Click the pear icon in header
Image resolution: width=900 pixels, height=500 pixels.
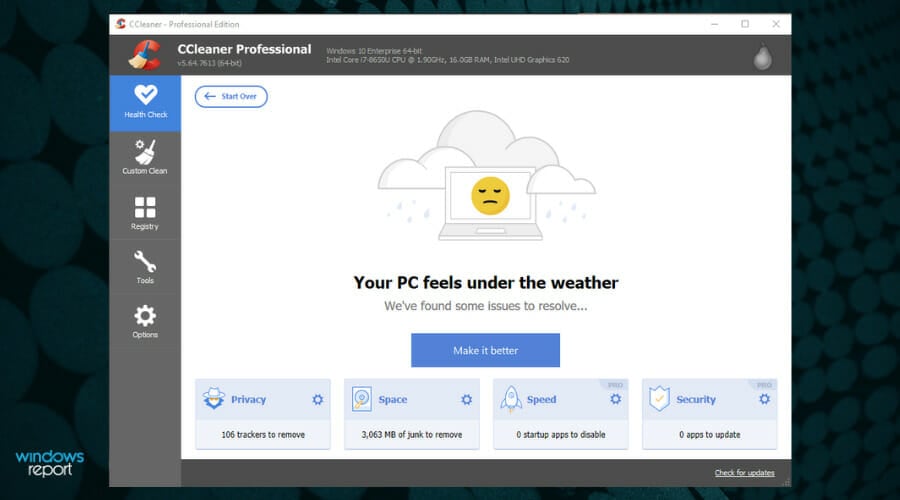click(763, 56)
